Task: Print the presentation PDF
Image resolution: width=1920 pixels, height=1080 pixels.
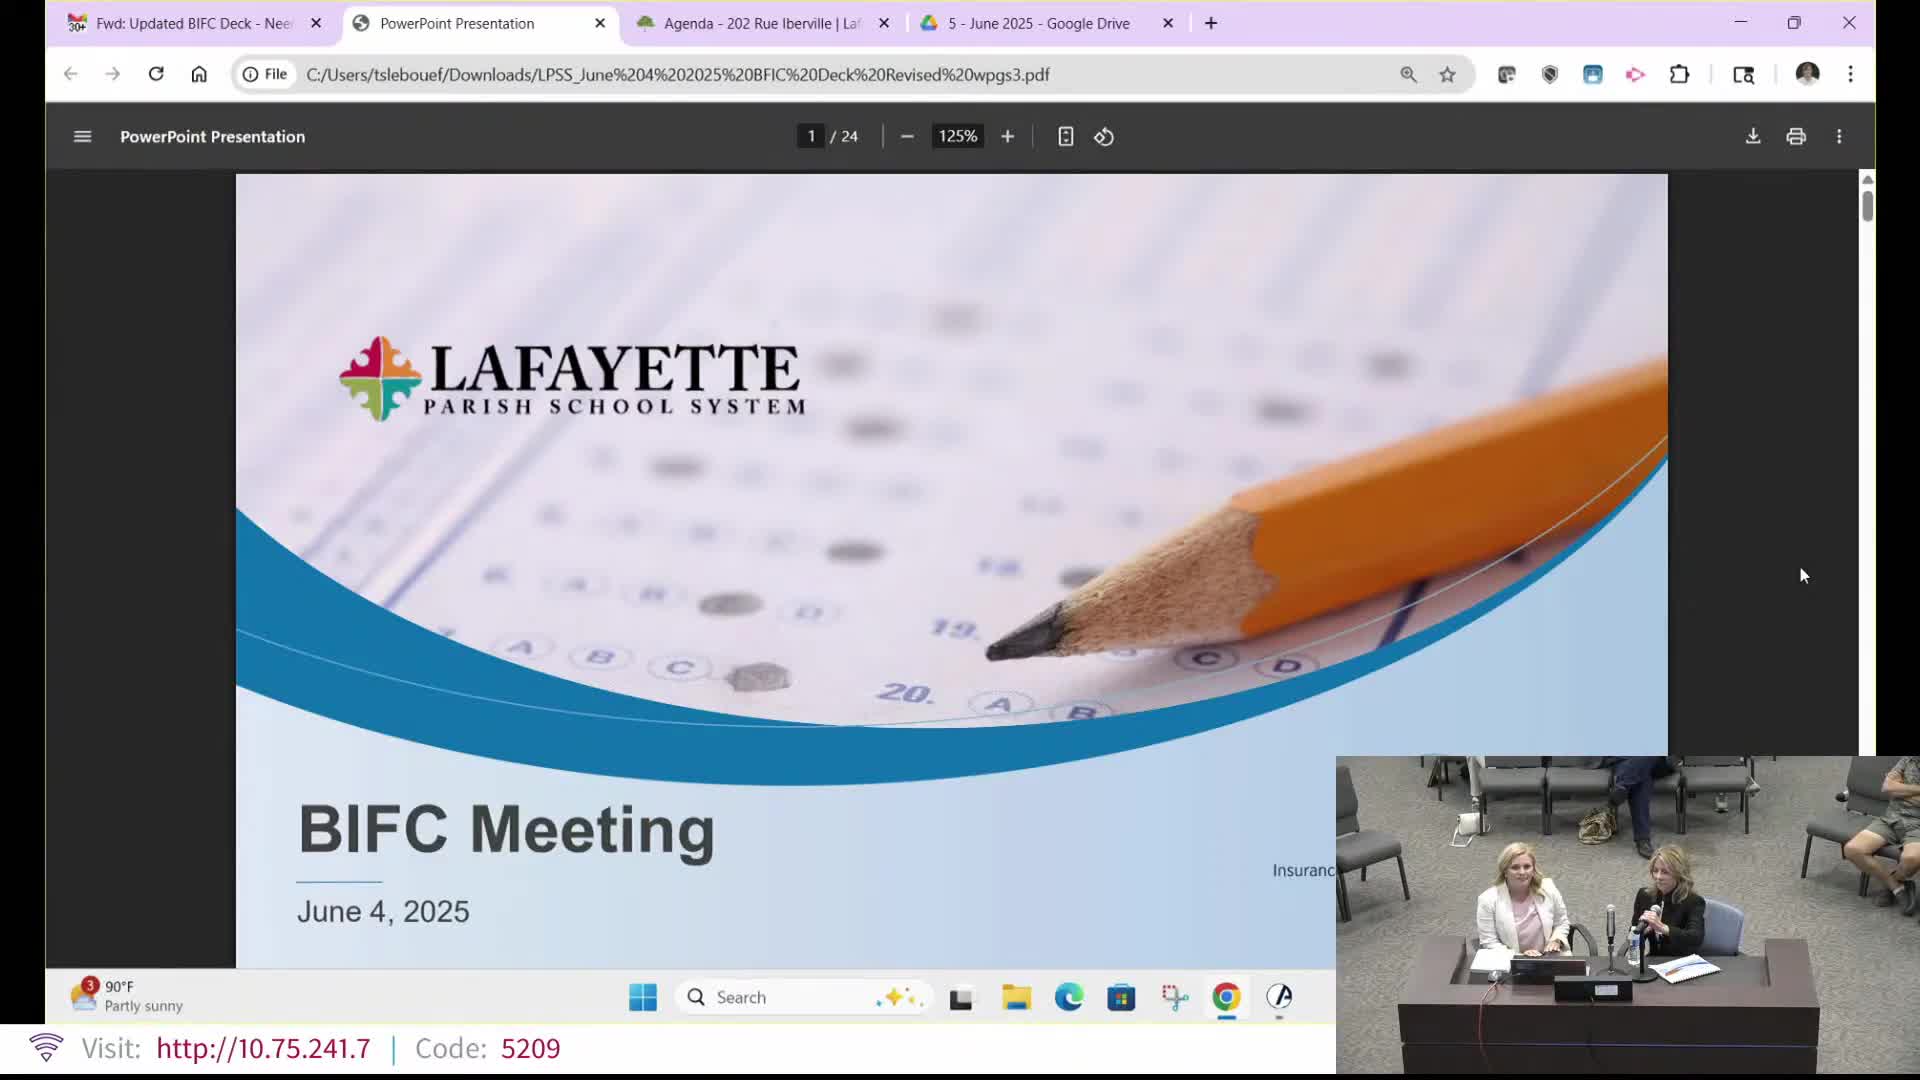Action: pos(1796,137)
